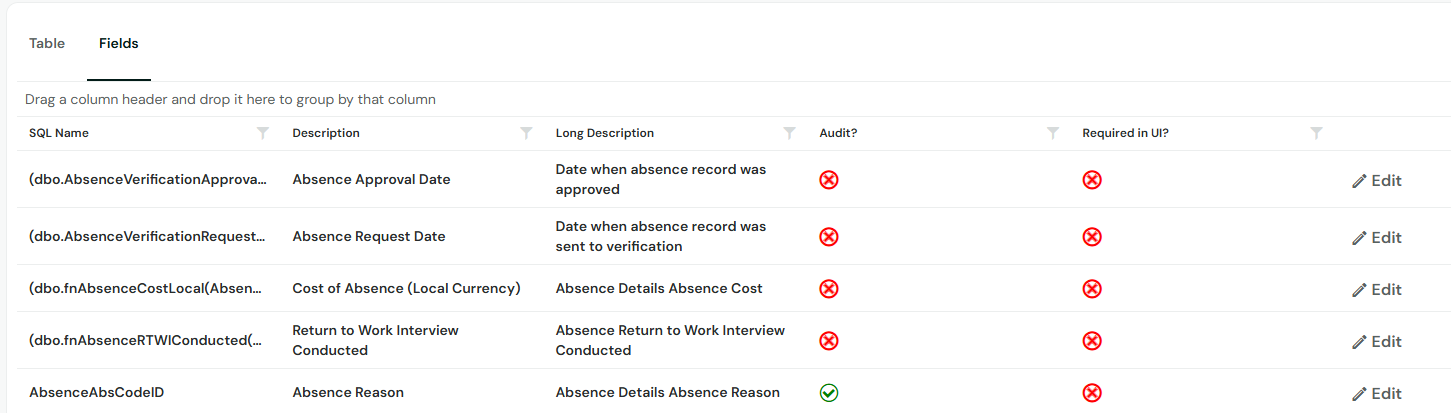1451x413 pixels.
Task: Open filter for SQL Name column
Action: click(x=263, y=133)
